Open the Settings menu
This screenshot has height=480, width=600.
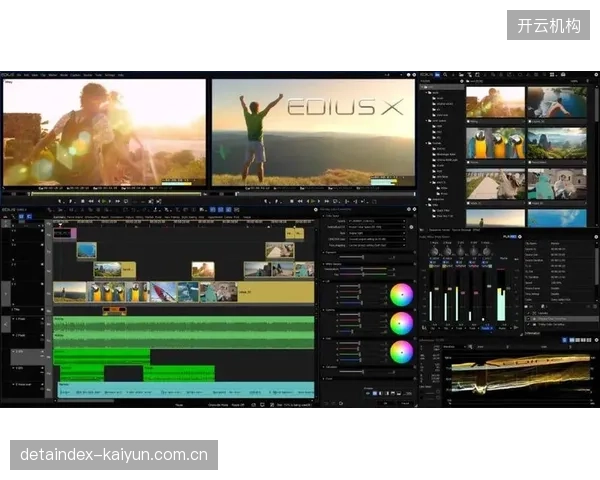(x=109, y=75)
